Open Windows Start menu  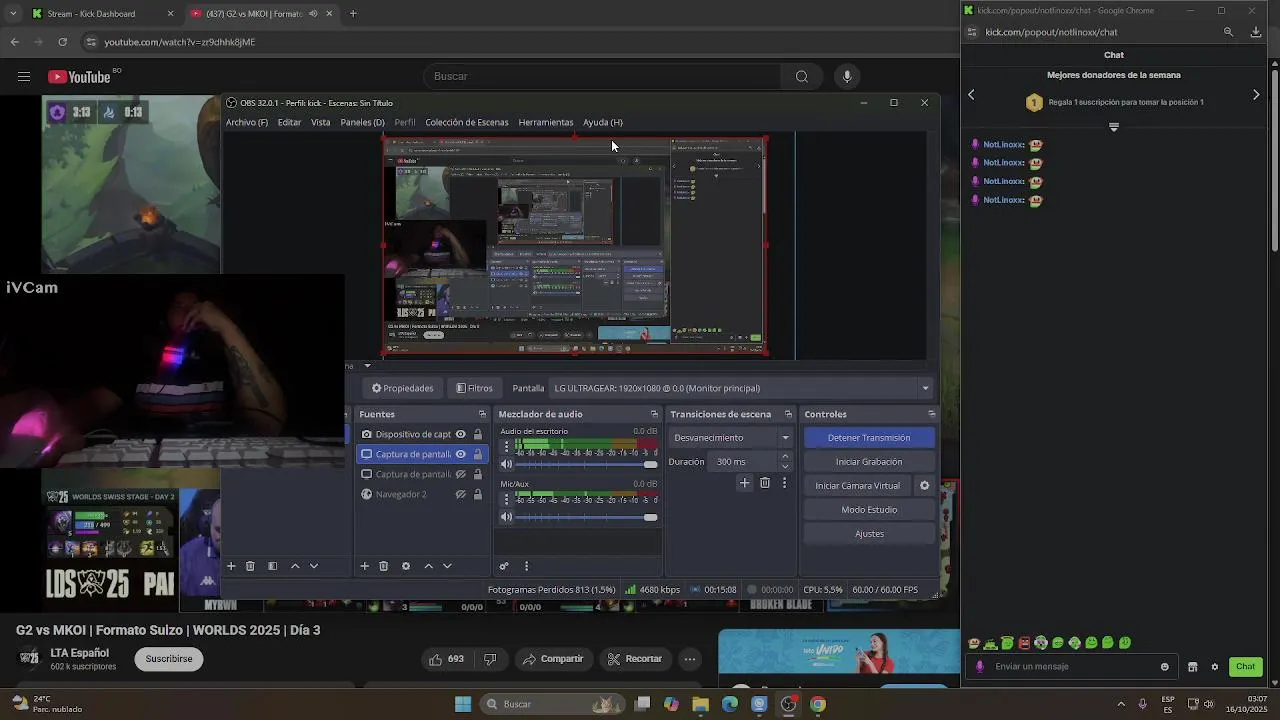pyautogui.click(x=463, y=704)
